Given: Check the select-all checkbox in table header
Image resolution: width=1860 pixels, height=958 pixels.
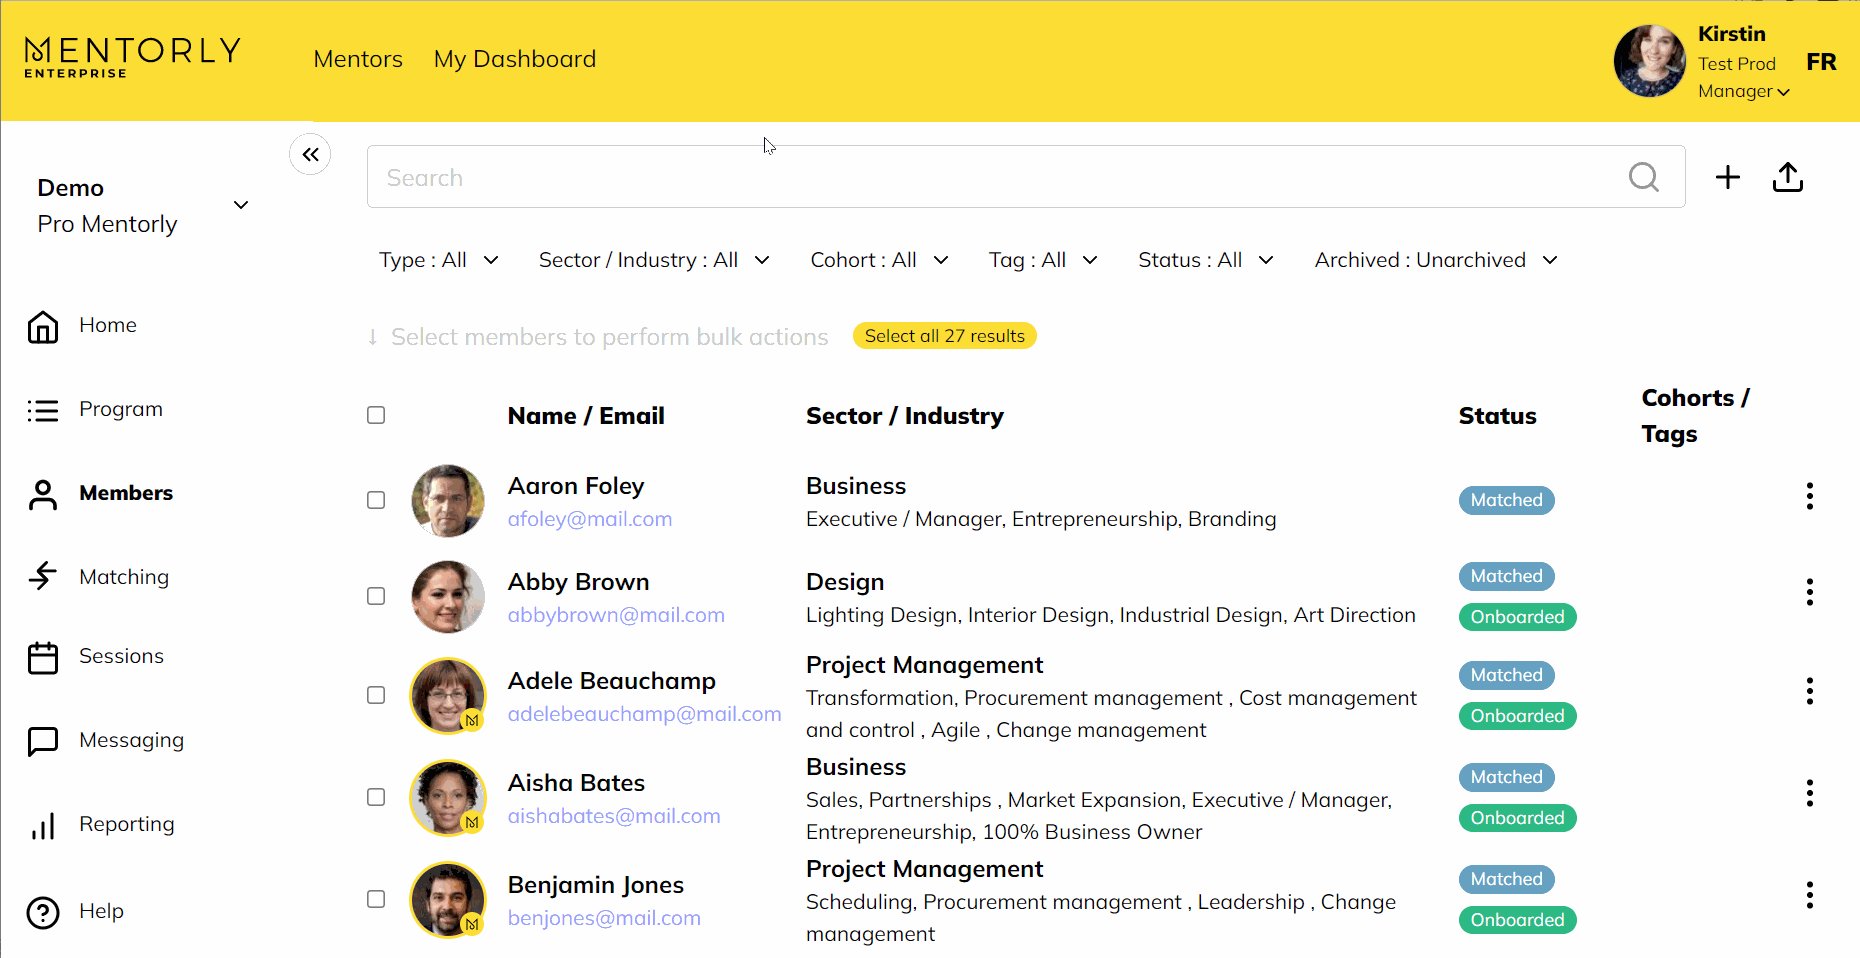Looking at the screenshot, I should (376, 415).
